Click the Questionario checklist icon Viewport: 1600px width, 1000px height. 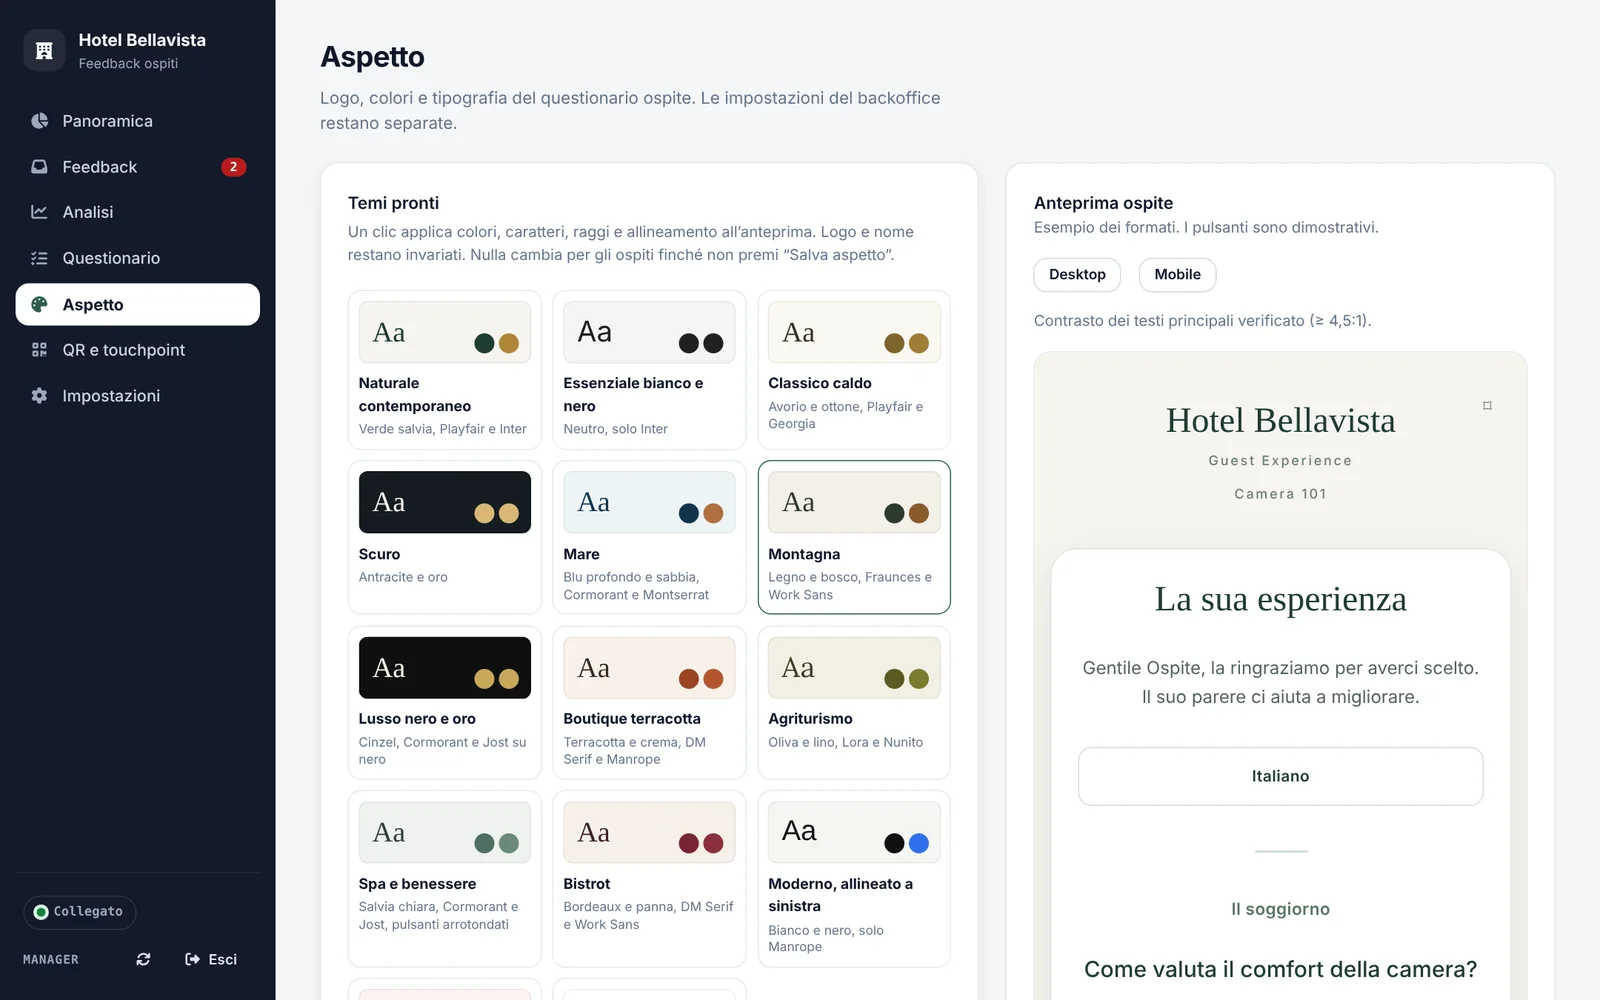[x=40, y=258]
